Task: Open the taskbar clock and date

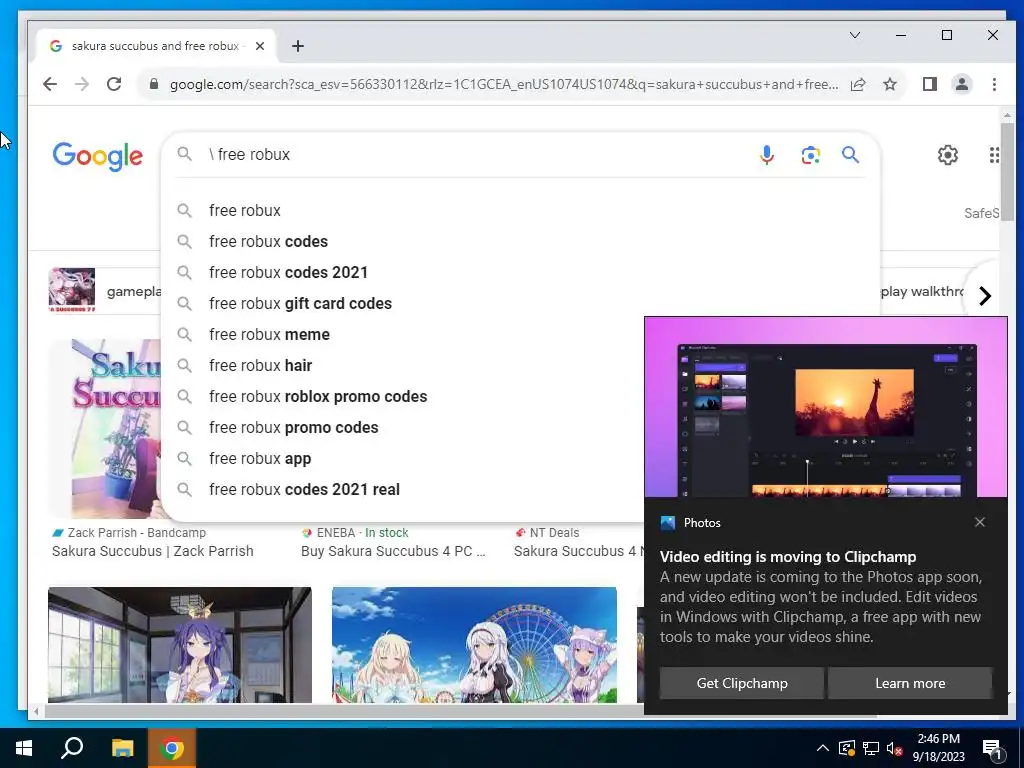Action: coord(938,748)
